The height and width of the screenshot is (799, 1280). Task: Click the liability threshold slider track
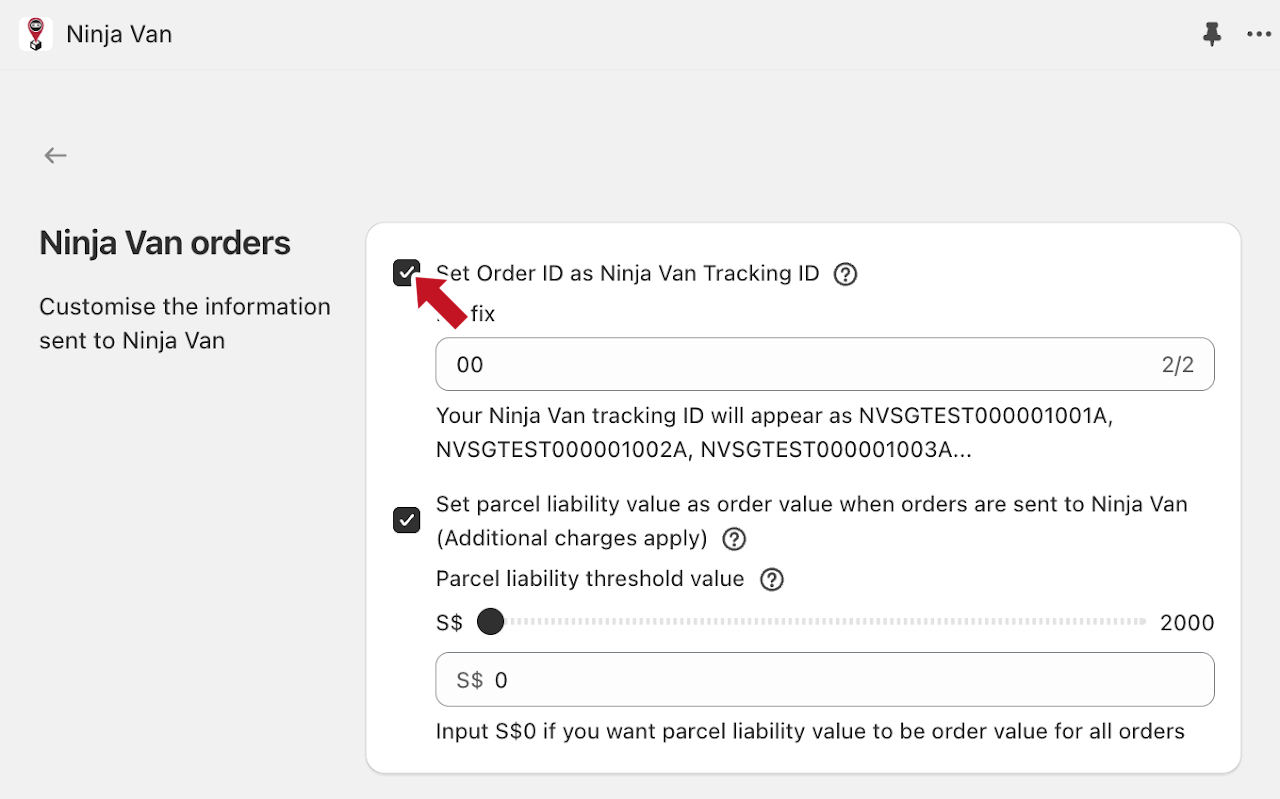coord(820,622)
